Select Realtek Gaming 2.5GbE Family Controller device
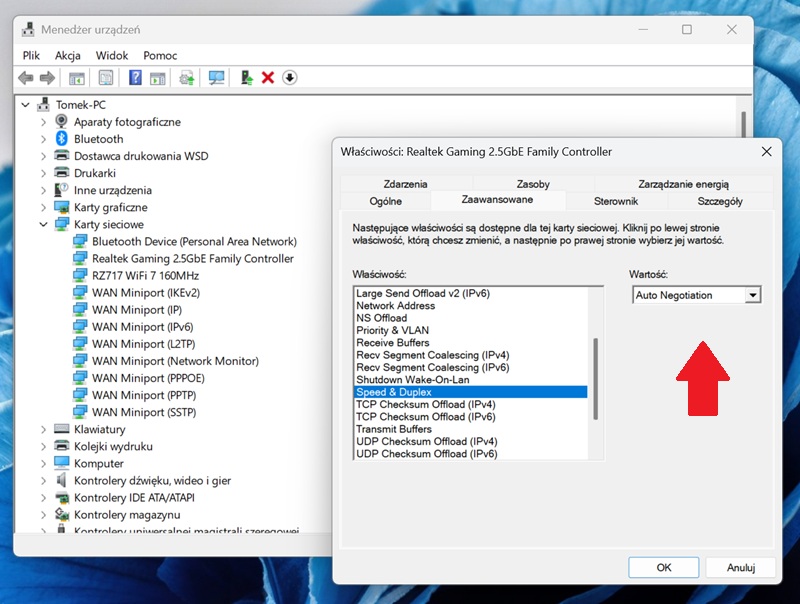 point(192,258)
